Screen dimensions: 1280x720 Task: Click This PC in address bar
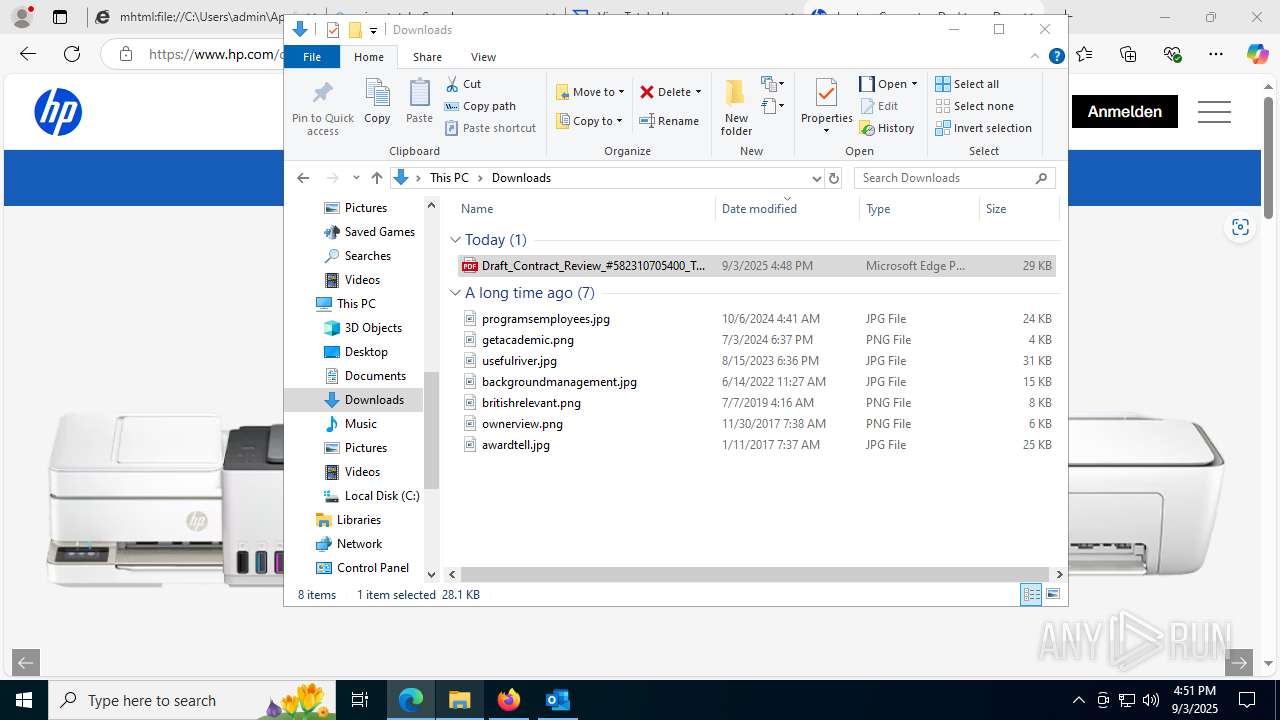tap(449, 178)
